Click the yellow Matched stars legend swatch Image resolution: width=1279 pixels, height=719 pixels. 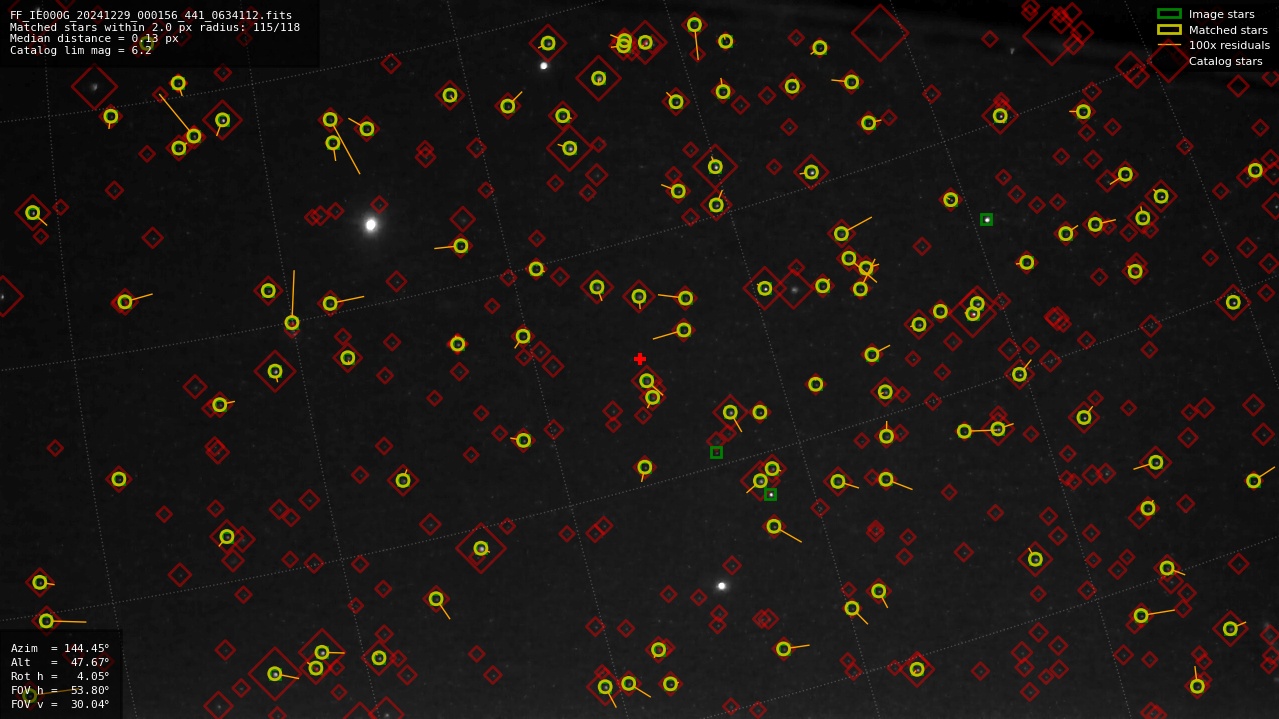pyautogui.click(x=1169, y=30)
